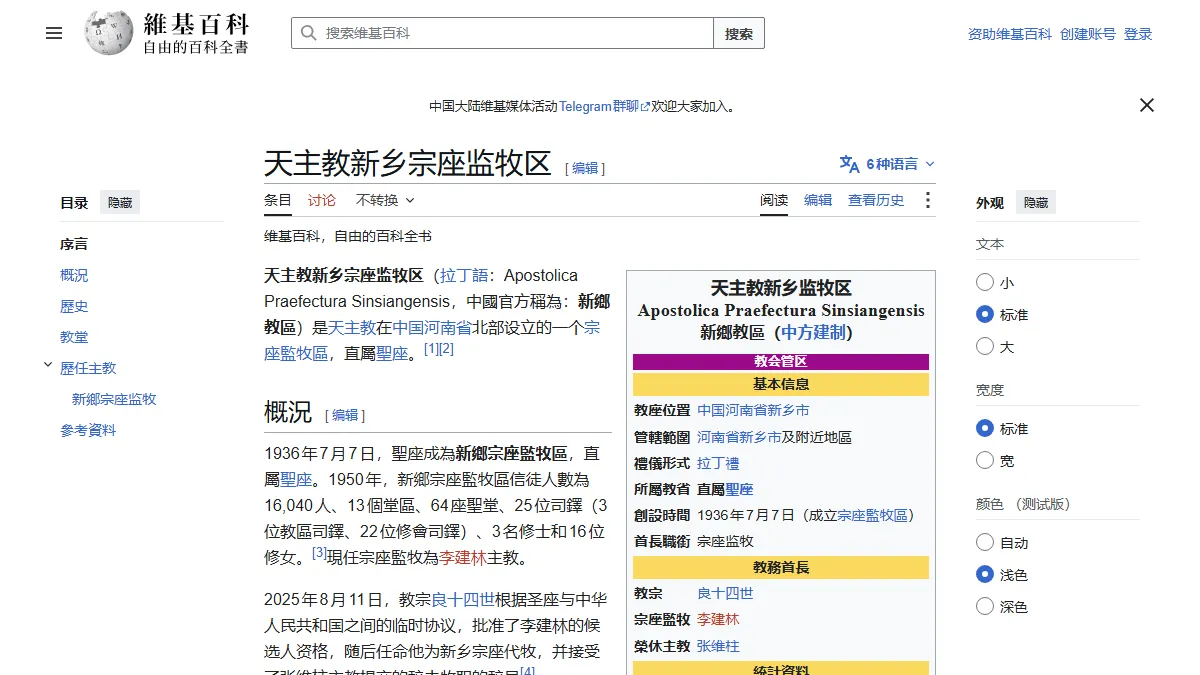Open 中国河南省新乡市 infobox link
Viewport: 1200px width, 675px height.
pos(753,410)
